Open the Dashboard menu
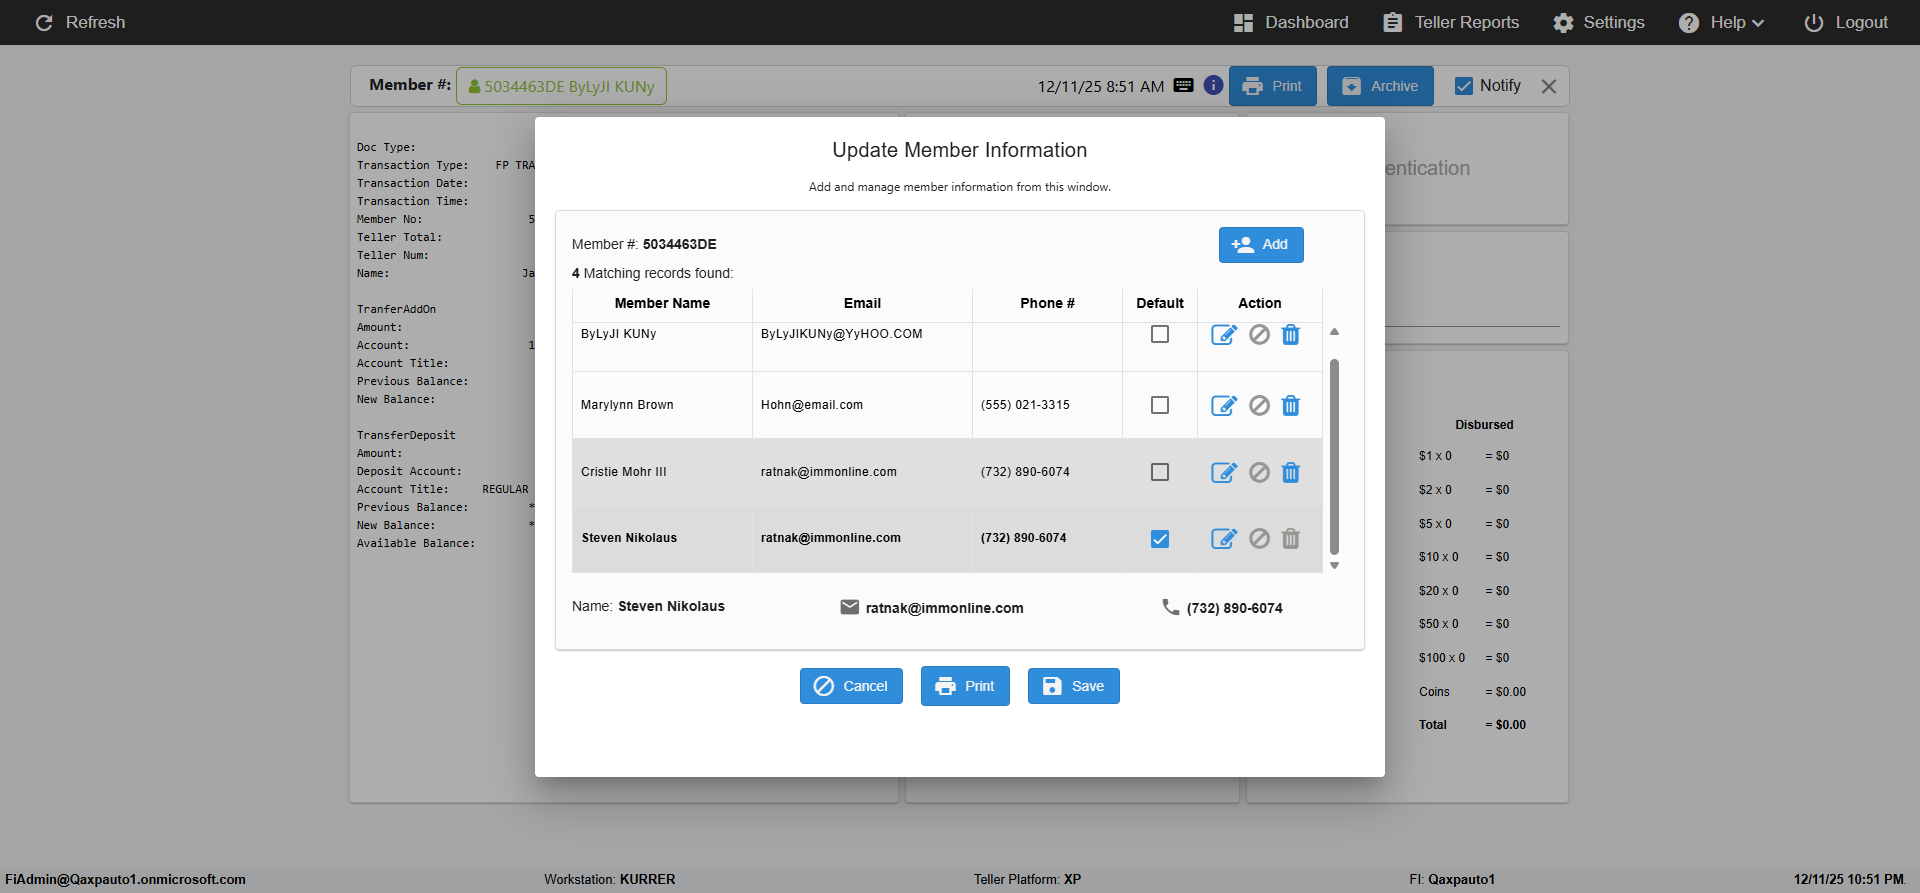The image size is (1920, 893). click(1291, 22)
